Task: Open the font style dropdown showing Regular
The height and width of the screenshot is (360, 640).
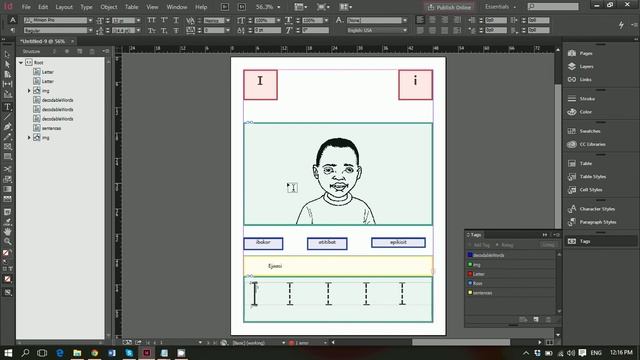Action: click(x=90, y=30)
